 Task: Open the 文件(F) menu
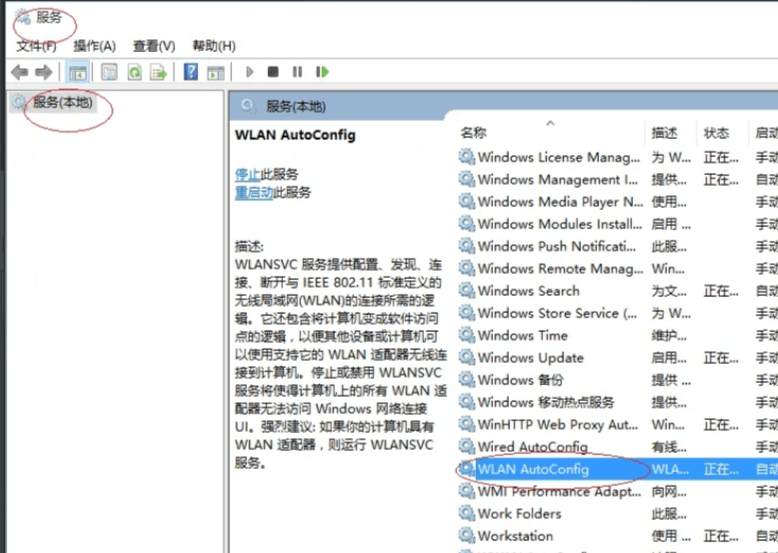pyautogui.click(x=36, y=46)
